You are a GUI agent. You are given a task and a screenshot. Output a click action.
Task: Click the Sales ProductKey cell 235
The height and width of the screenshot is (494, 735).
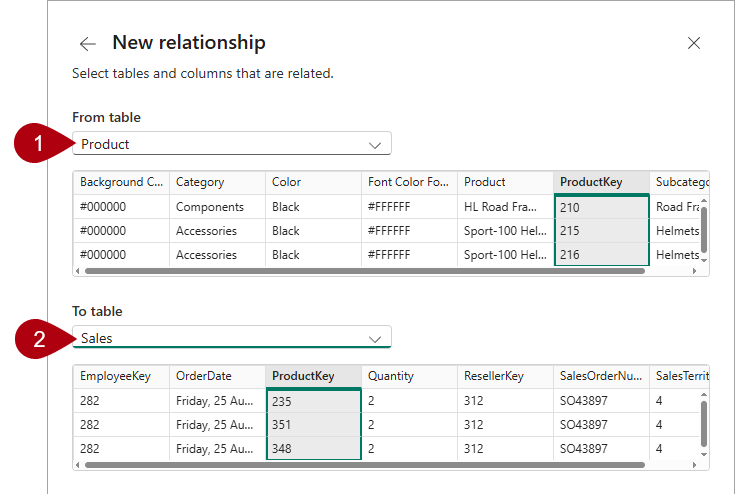point(313,401)
